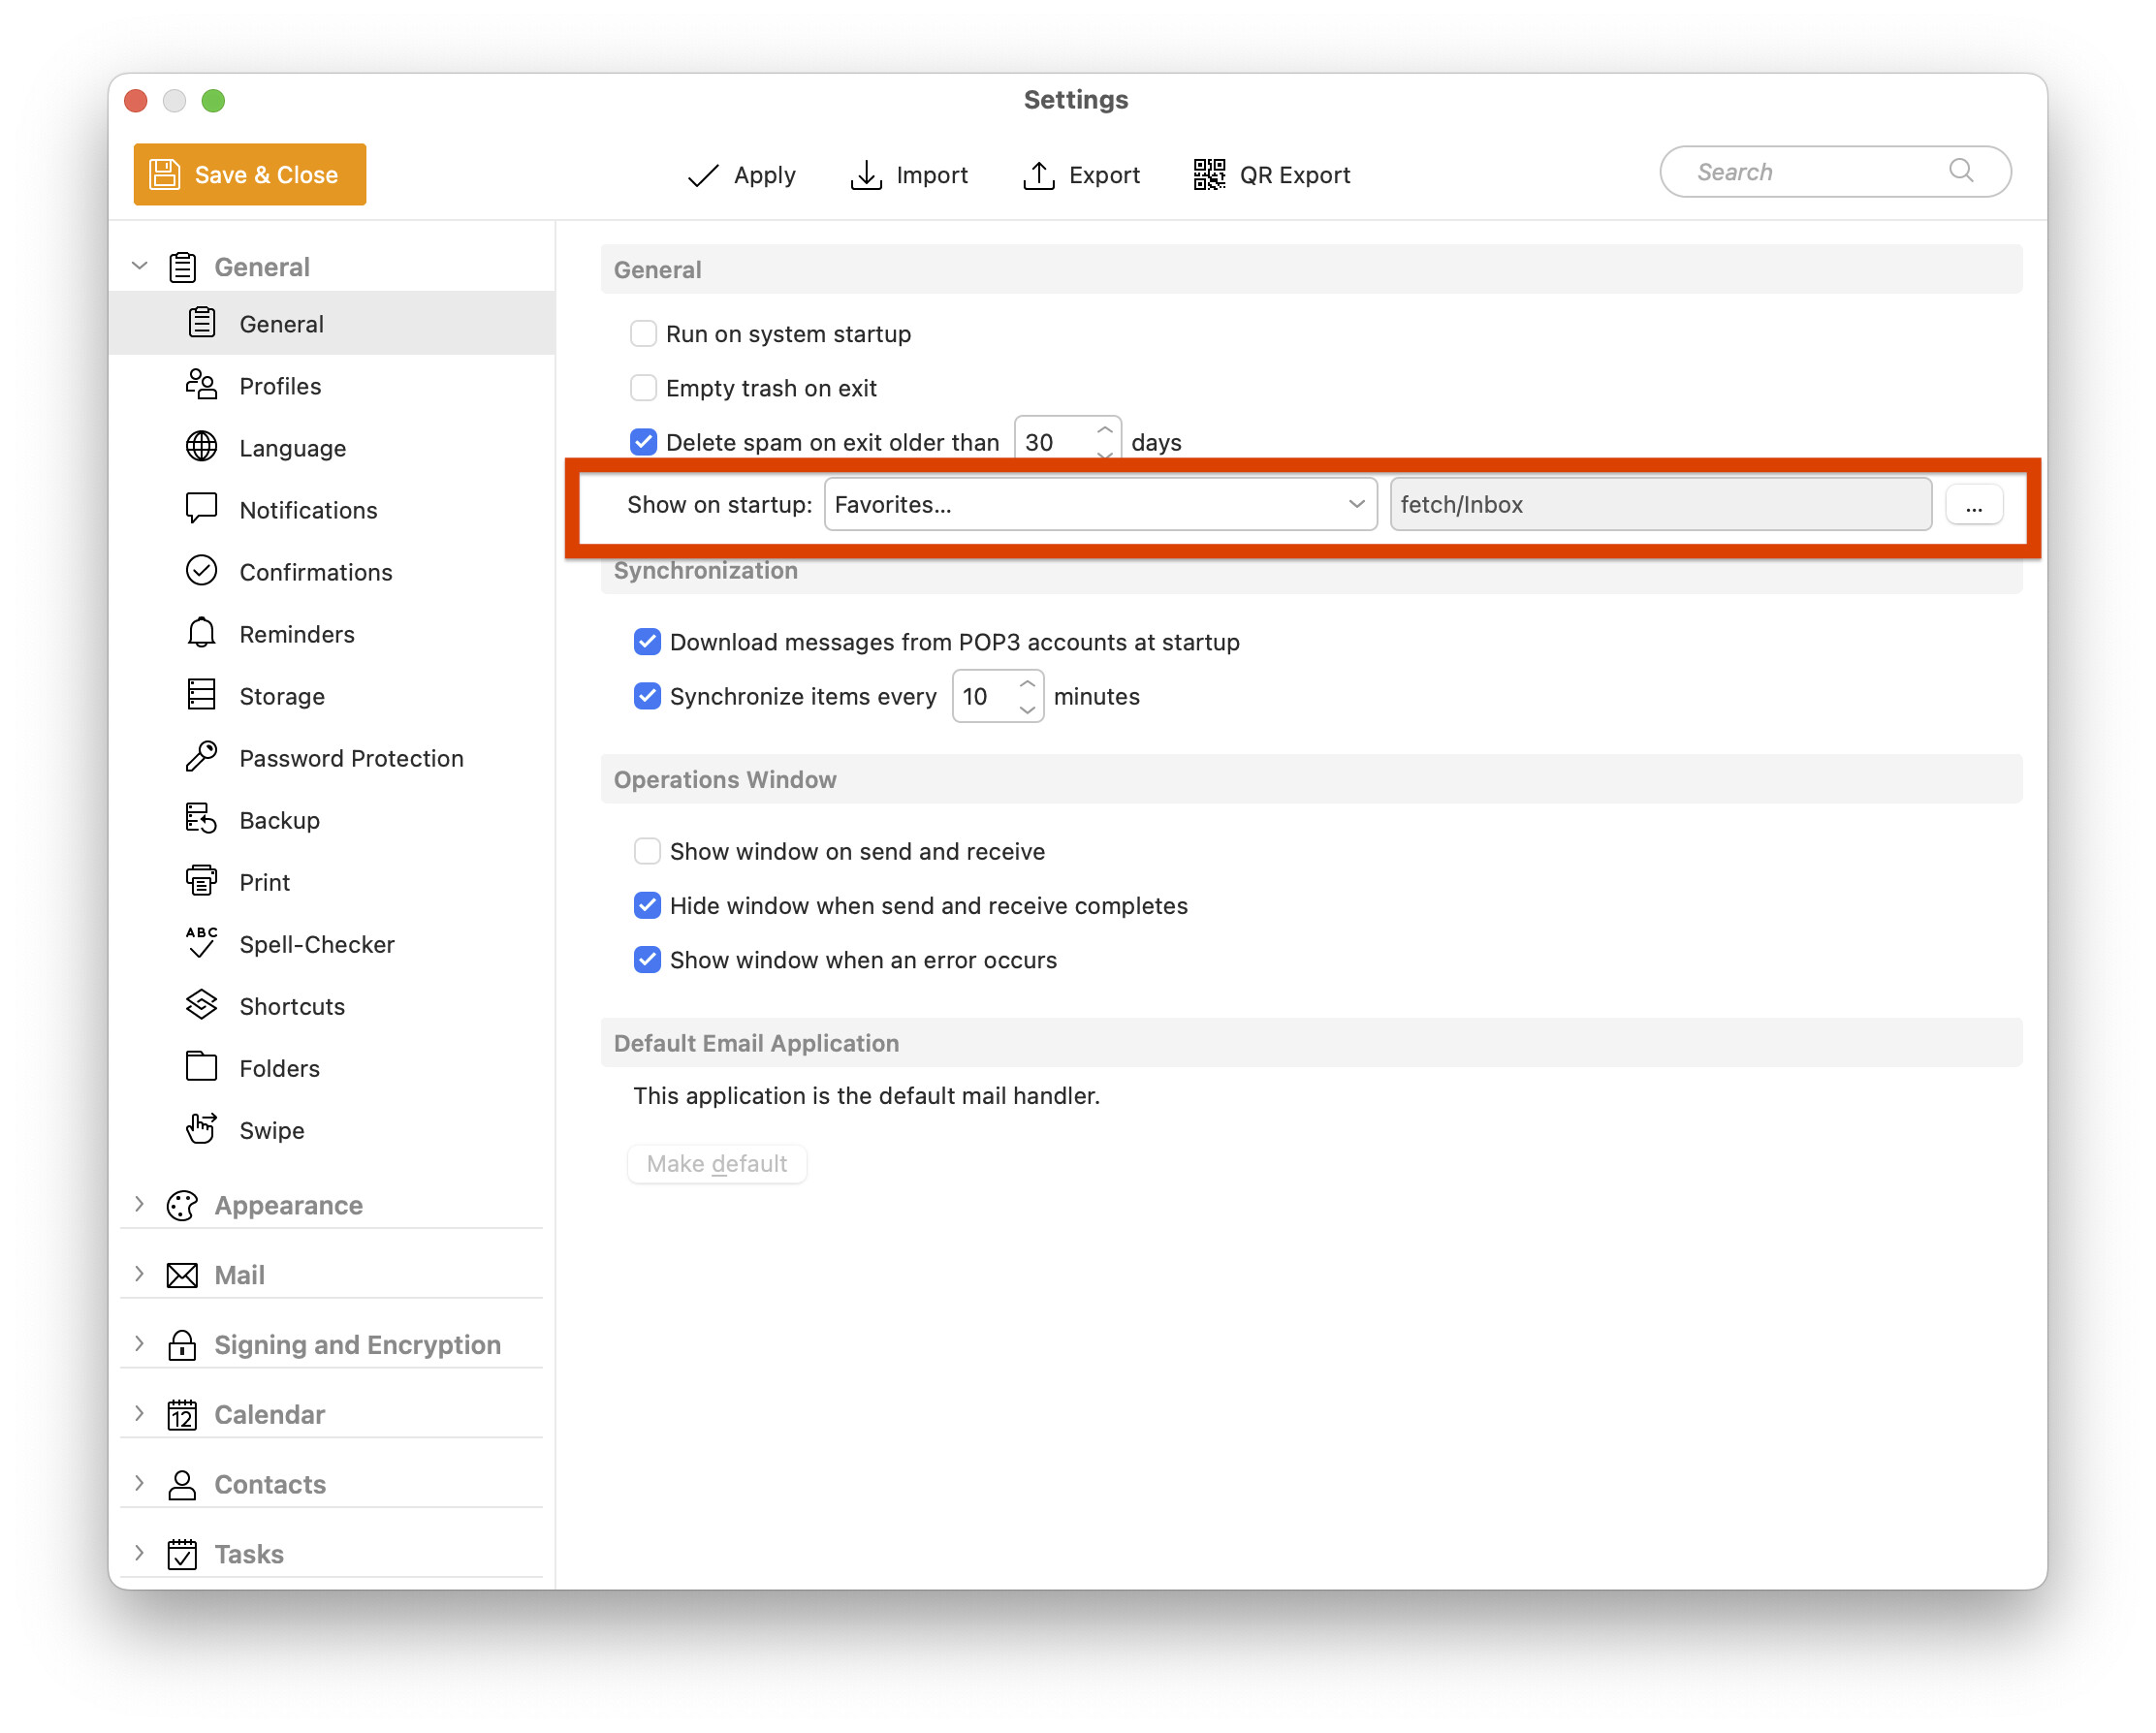Image resolution: width=2156 pixels, height=1733 pixels.
Task: Click the Storage drawer icon
Action: [201, 695]
